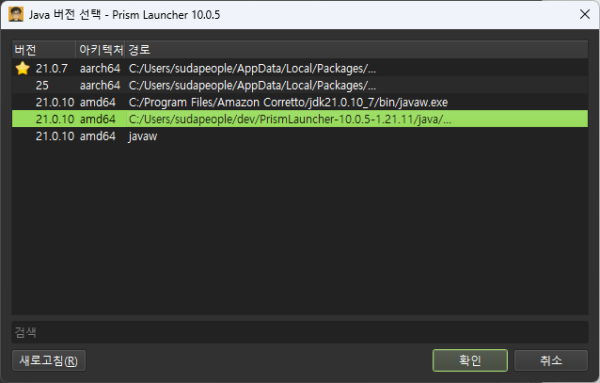The image size is (600, 383).
Task: Close the Java version selection dialog
Action: (x=584, y=15)
